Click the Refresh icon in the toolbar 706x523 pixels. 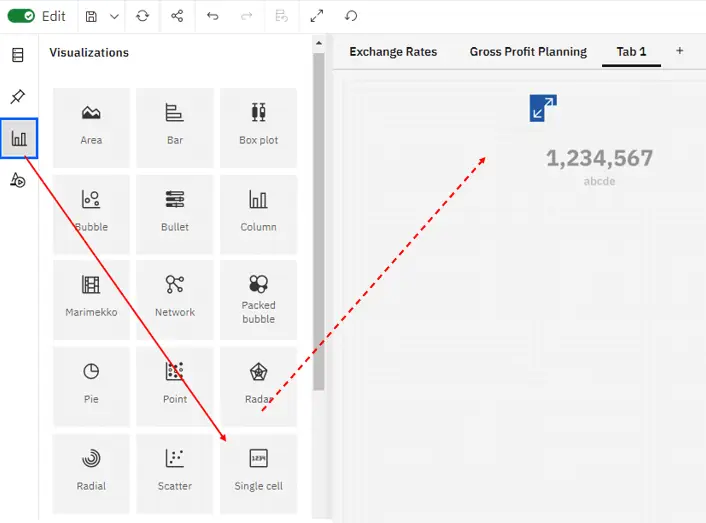coord(142,16)
